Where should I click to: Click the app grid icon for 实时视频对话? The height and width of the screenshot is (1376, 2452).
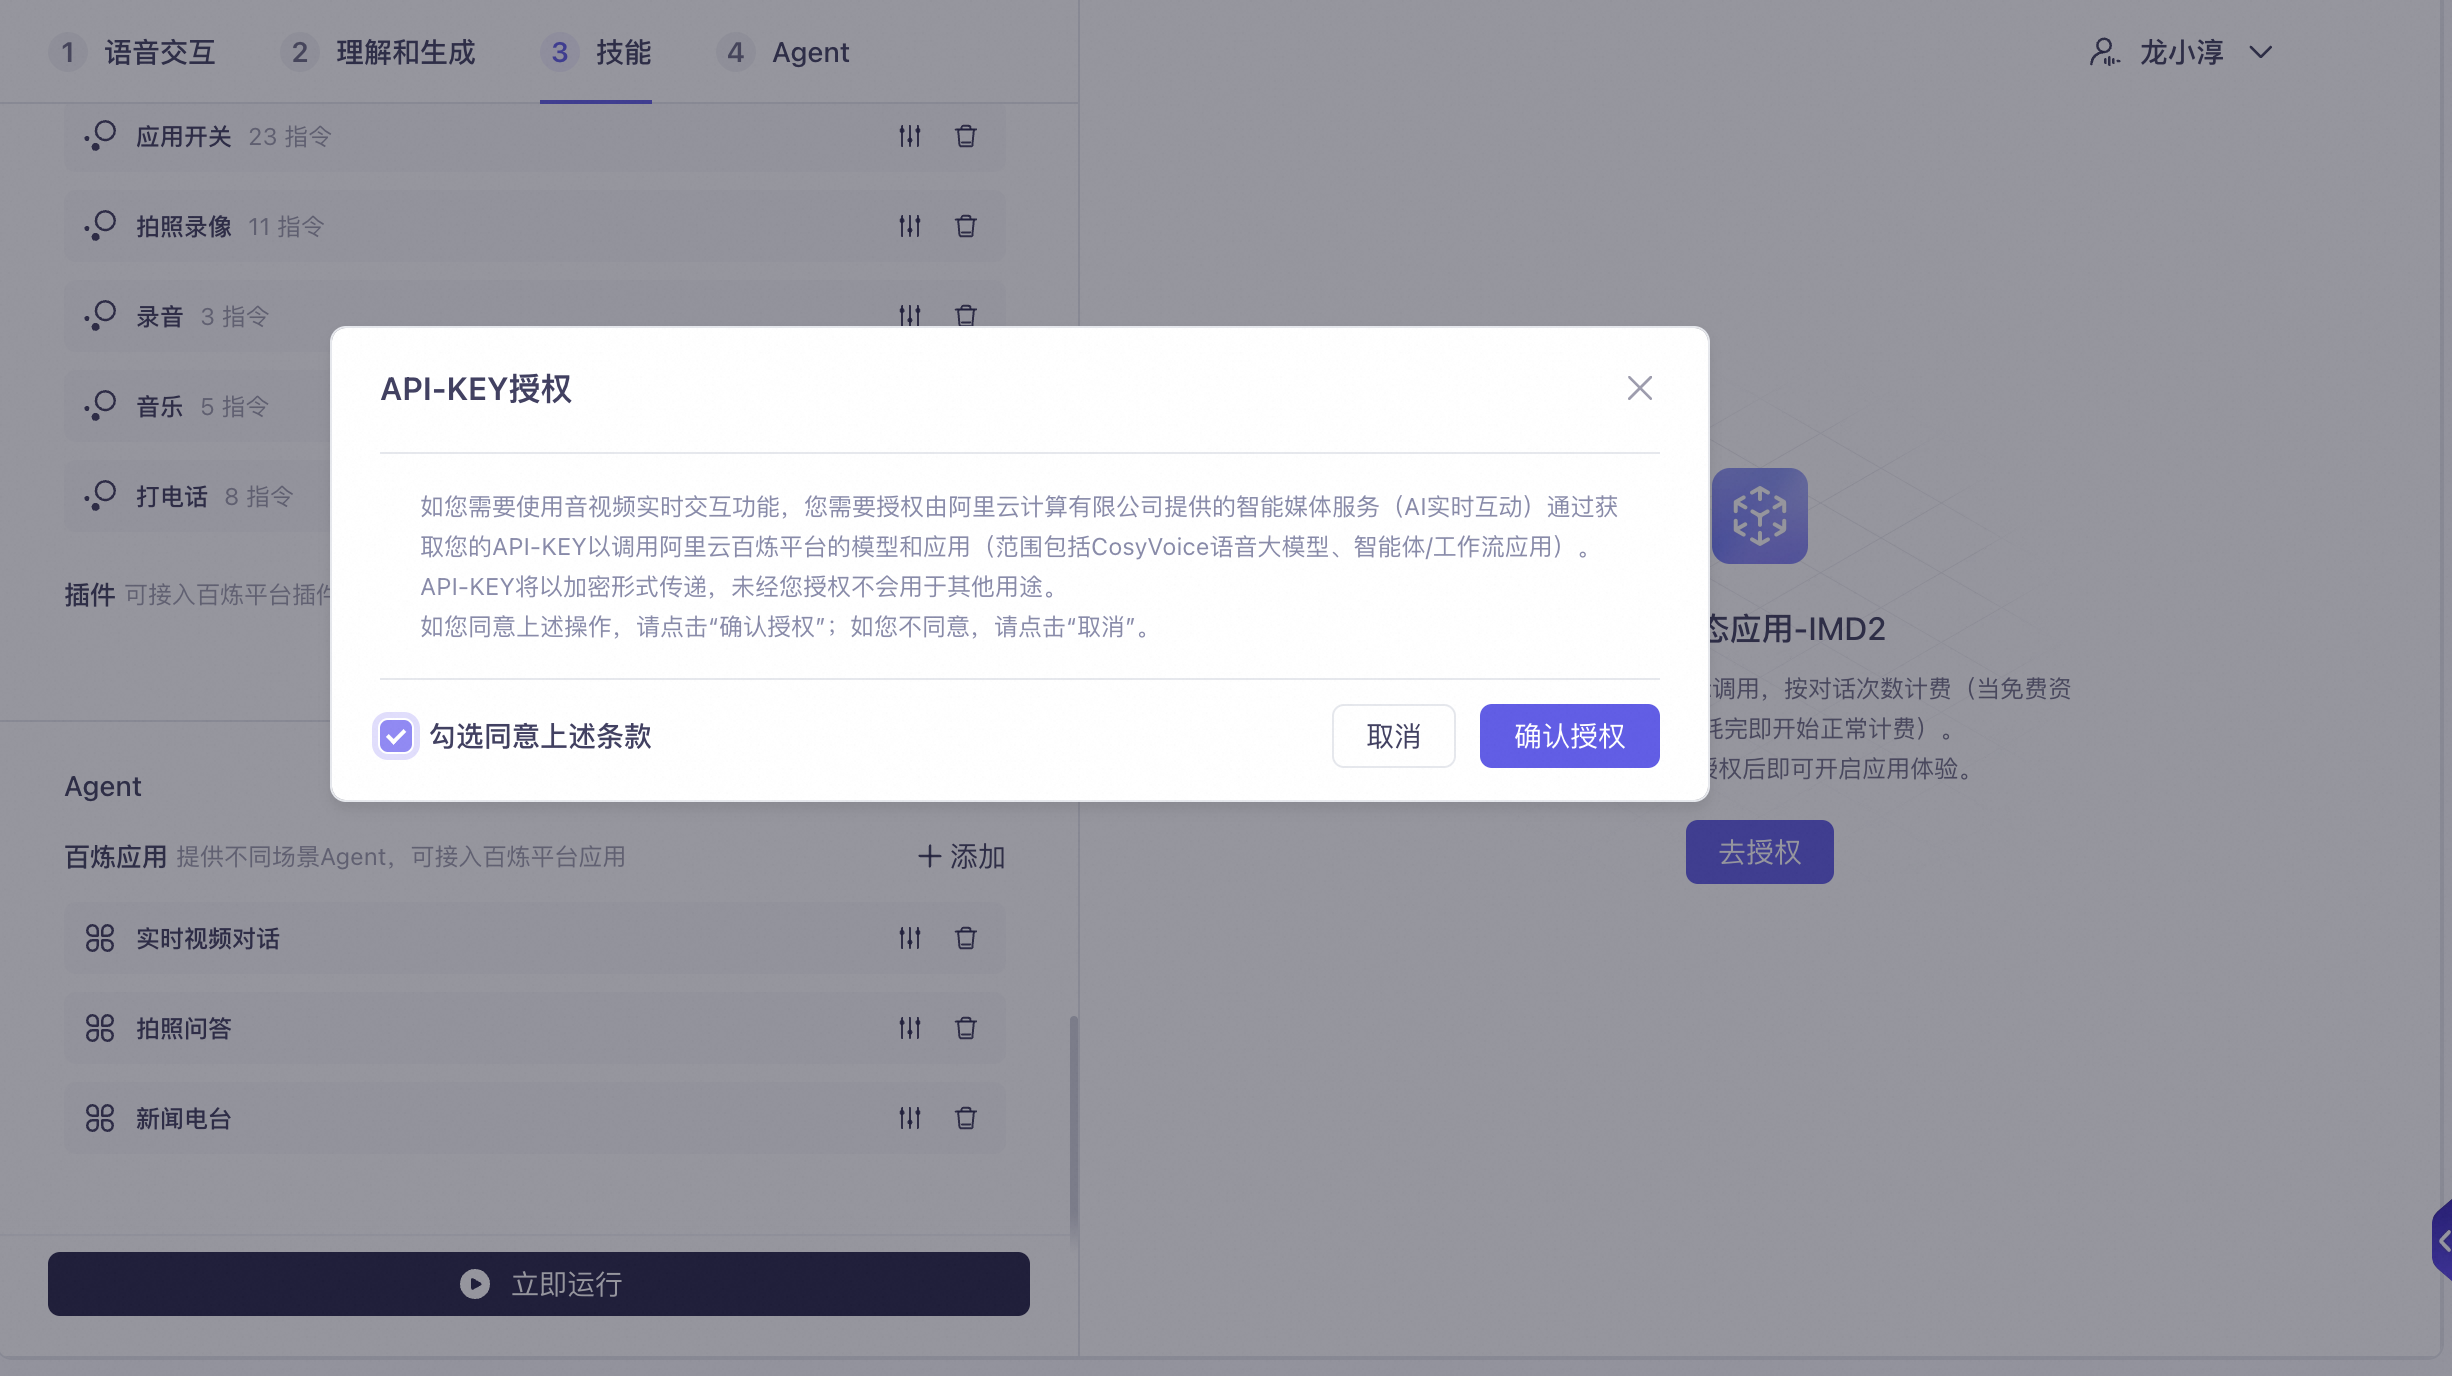(x=100, y=938)
